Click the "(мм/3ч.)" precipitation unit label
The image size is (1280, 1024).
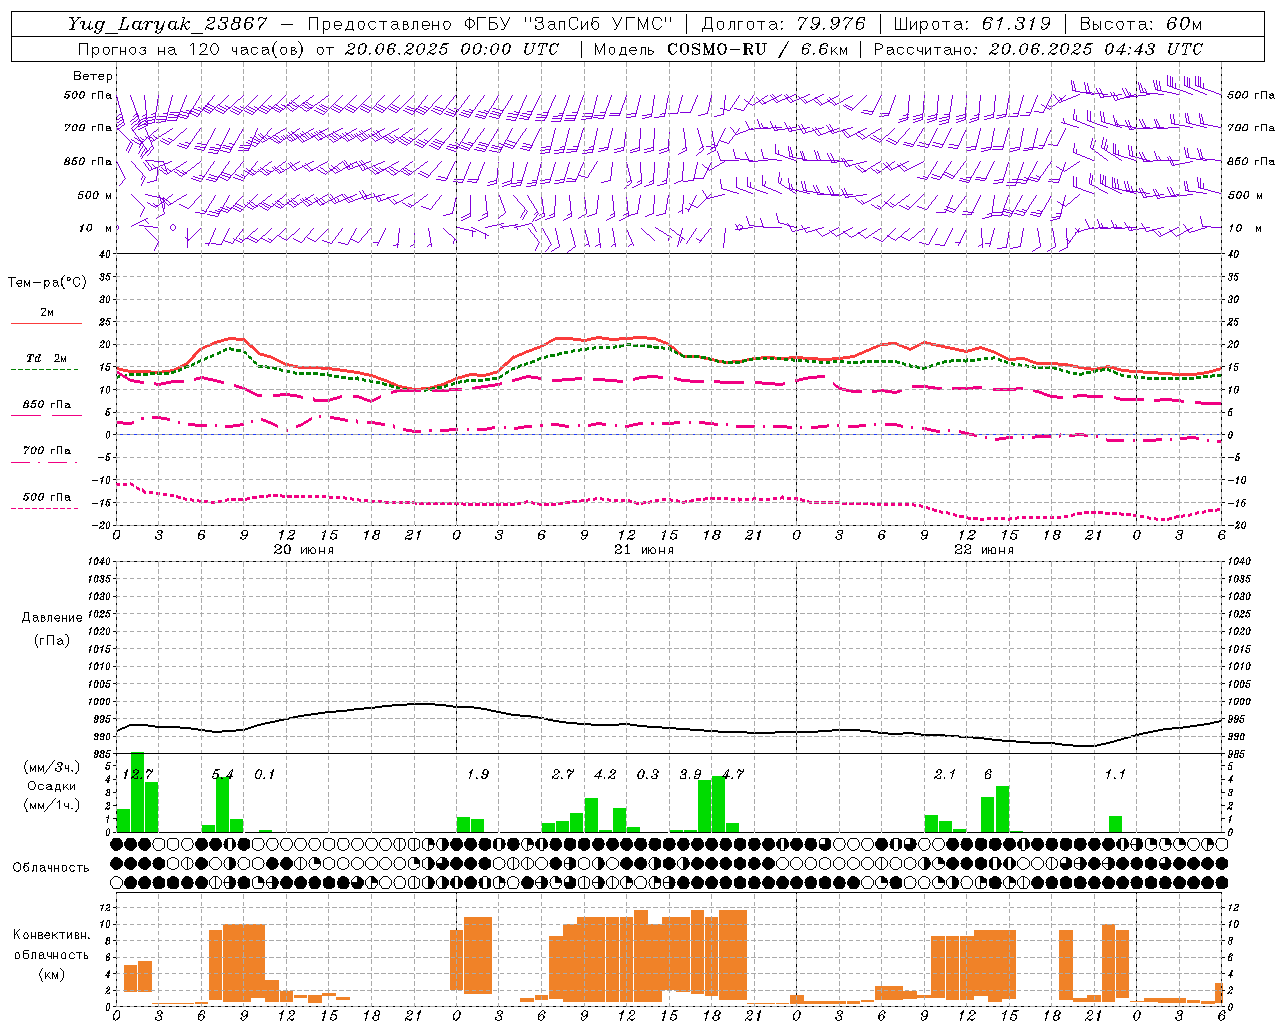[52, 767]
